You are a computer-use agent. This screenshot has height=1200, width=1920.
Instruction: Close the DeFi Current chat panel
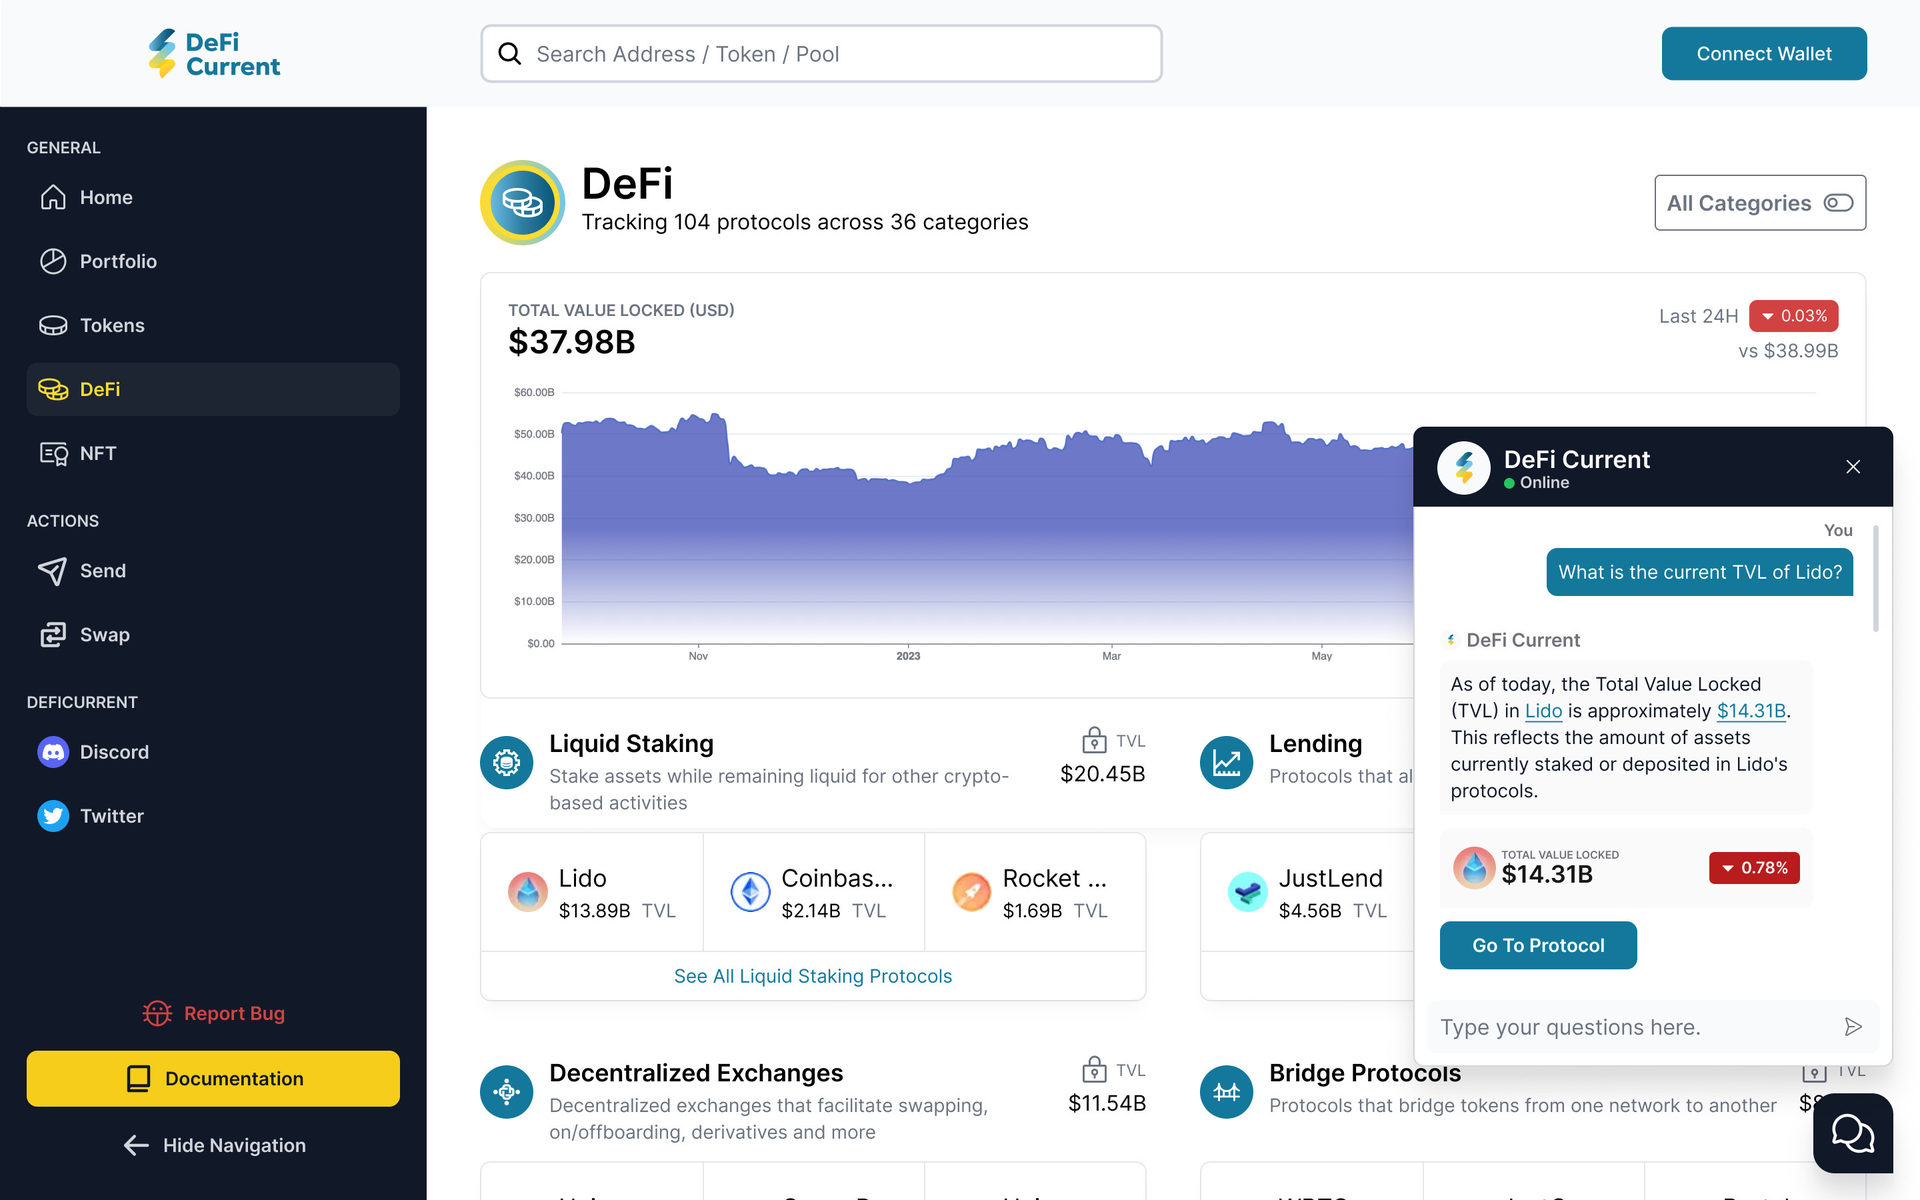click(x=1853, y=467)
